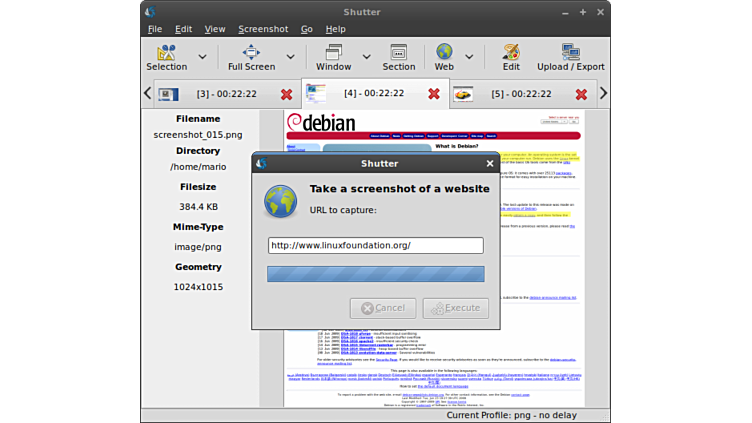This screenshot has height=423, width=752.
Task: Click the Selection capture tool icon
Action: tap(166, 52)
